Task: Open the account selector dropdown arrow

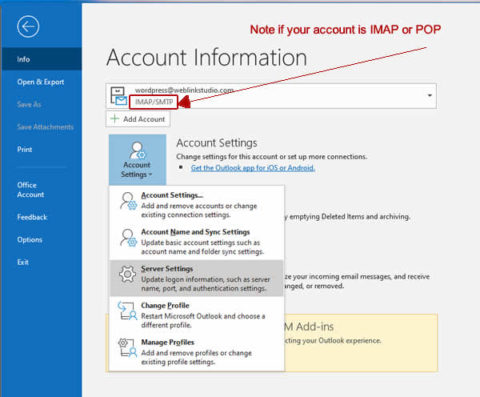Action: [430, 96]
